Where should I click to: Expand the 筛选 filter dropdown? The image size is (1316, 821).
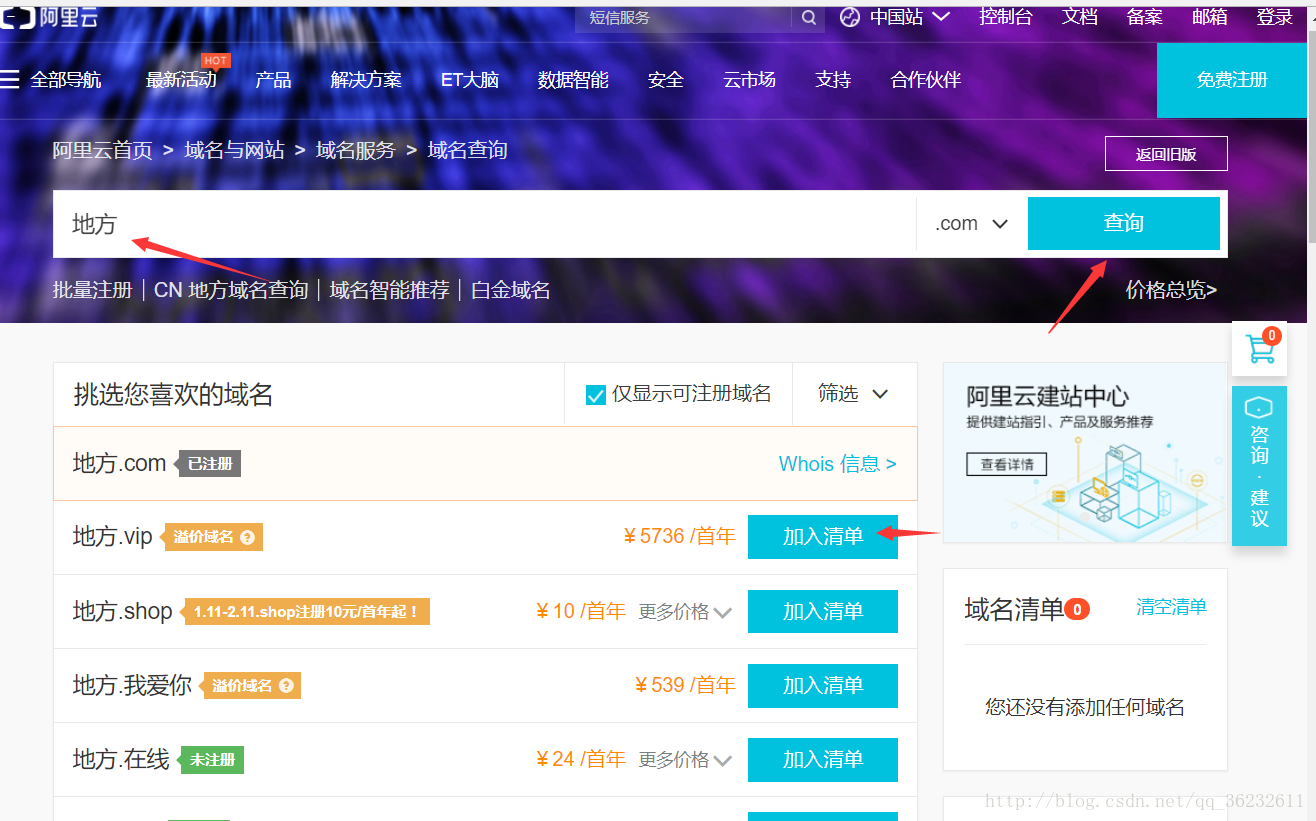[853, 394]
